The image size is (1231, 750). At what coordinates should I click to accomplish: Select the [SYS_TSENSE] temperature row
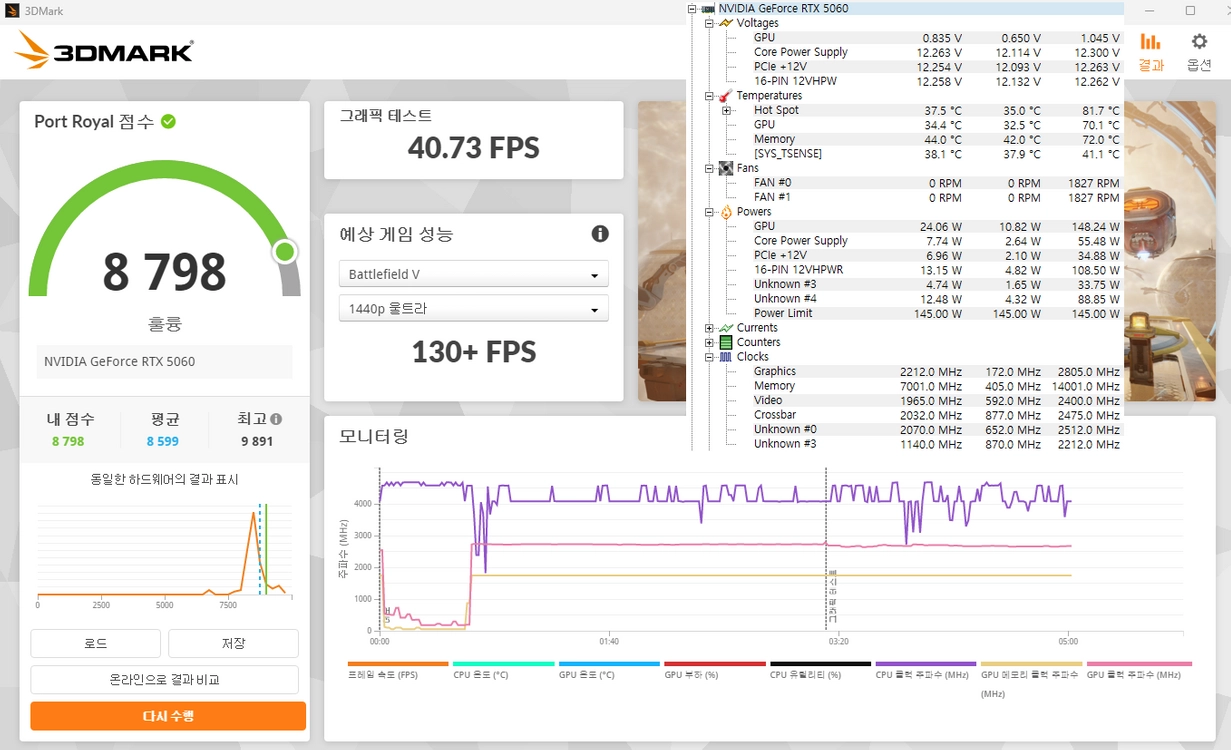point(936,154)
